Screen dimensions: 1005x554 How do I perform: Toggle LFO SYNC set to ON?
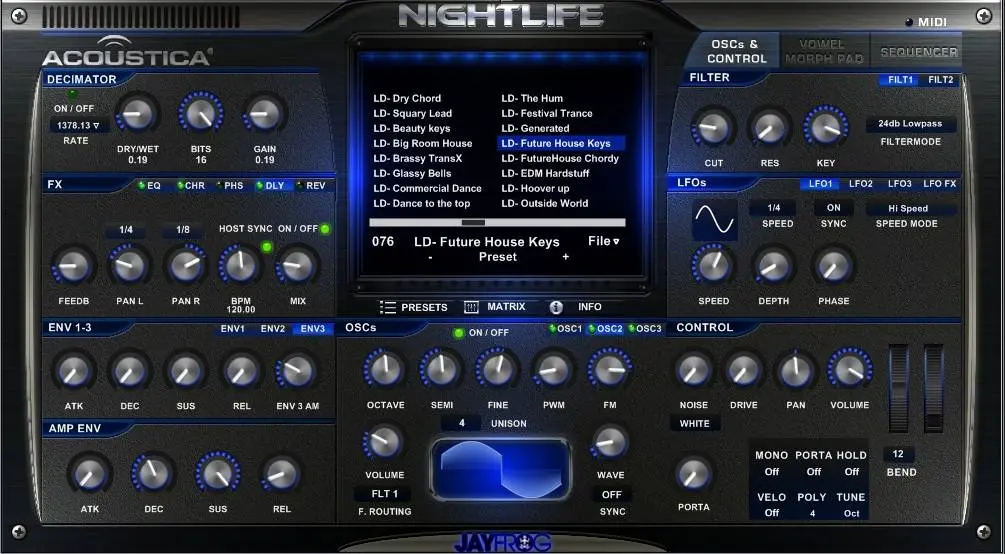[x=833, y=208]
